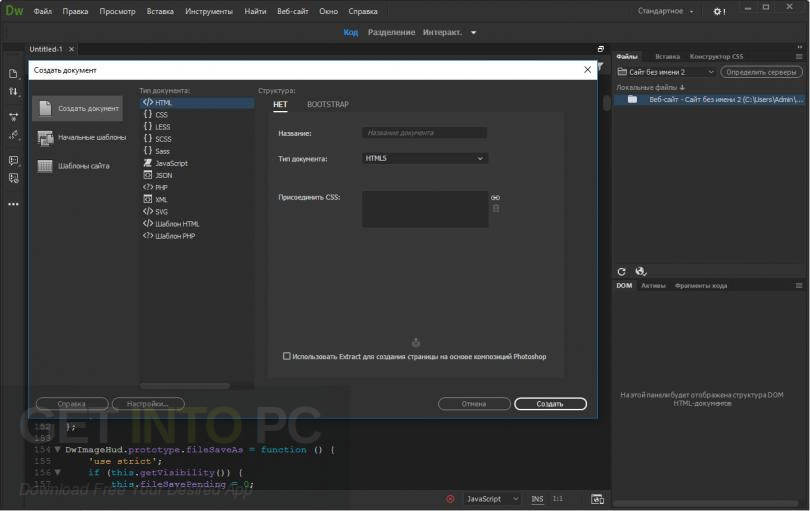Open the DOM panel options menu icon
The width and height of the screenshot is (810, 511).
(799, 285)
